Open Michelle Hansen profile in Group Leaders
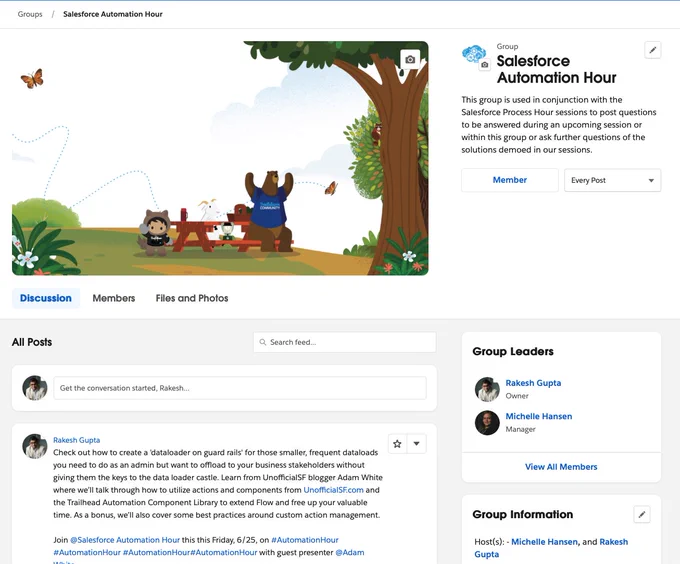Screen dimensions: 680x564 (539, 416)
